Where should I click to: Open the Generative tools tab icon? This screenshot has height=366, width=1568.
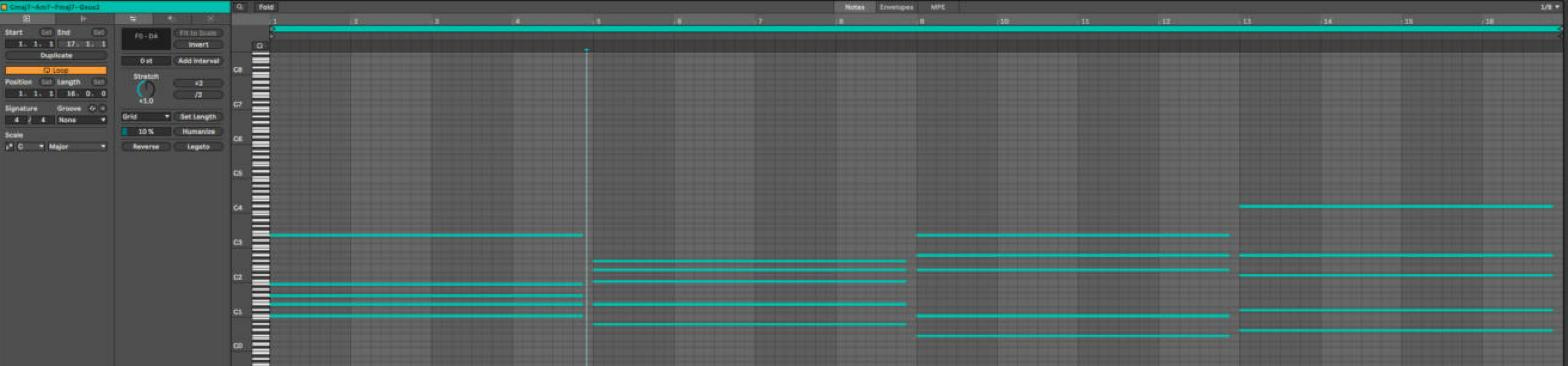210,19
